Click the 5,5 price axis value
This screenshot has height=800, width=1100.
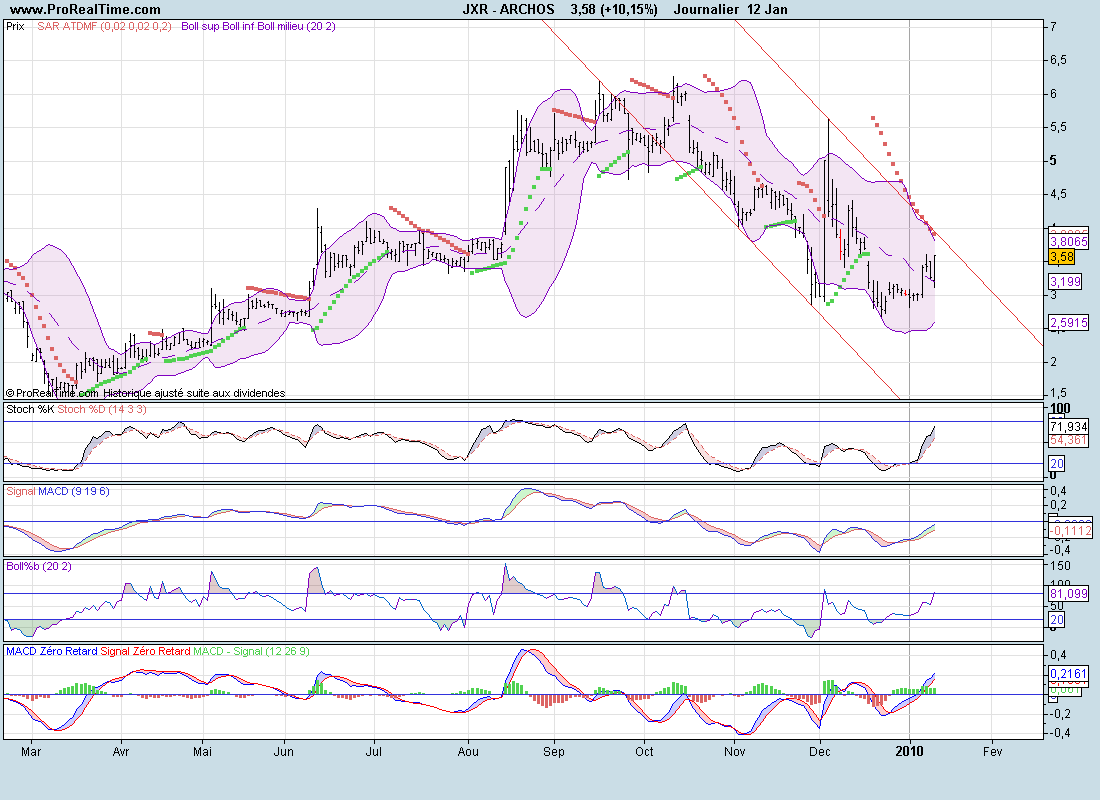pos(1058,127)
